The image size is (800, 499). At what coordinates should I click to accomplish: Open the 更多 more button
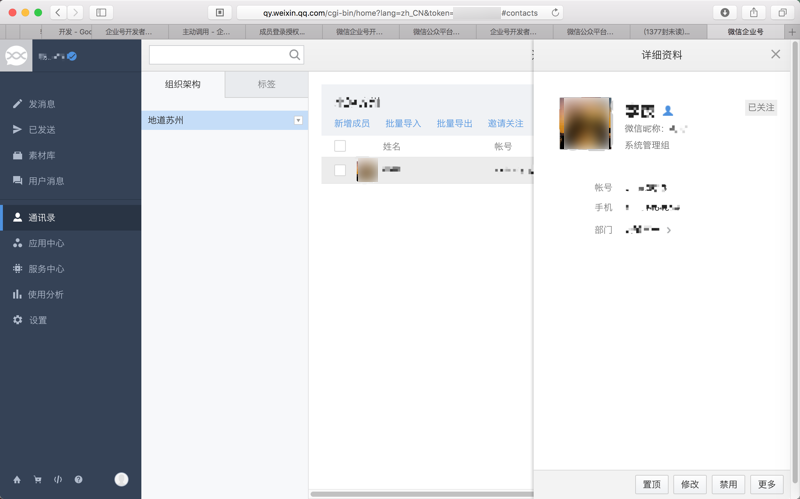click(766, 484)
